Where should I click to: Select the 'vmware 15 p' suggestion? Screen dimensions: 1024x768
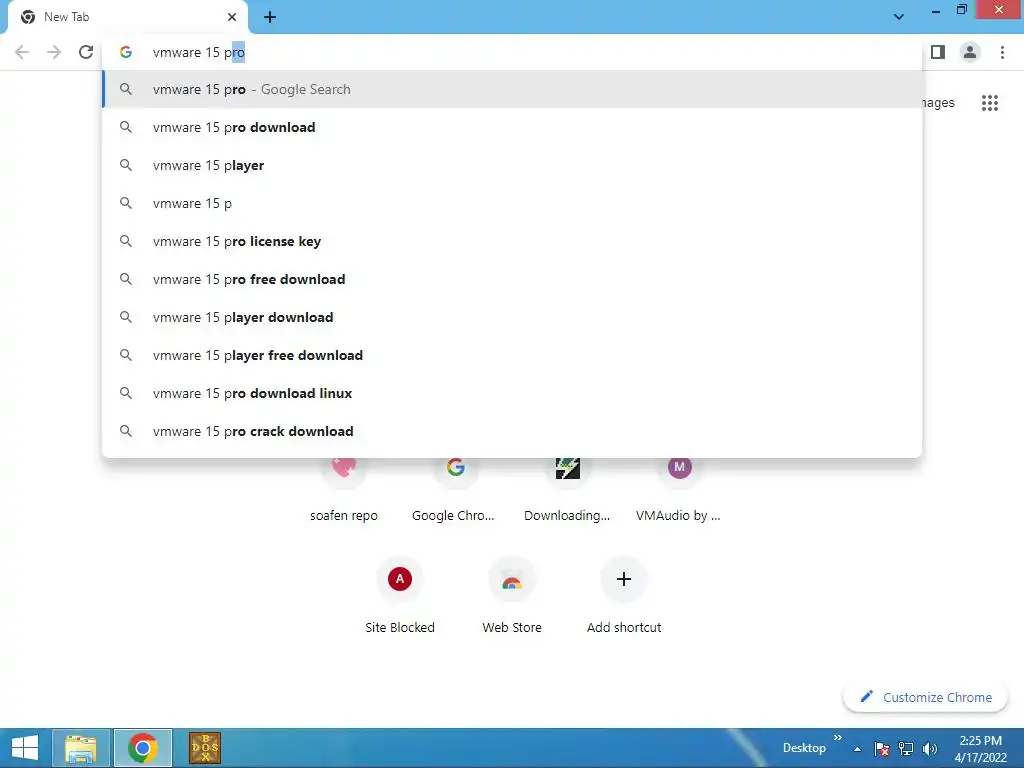[x=512, y=203]
